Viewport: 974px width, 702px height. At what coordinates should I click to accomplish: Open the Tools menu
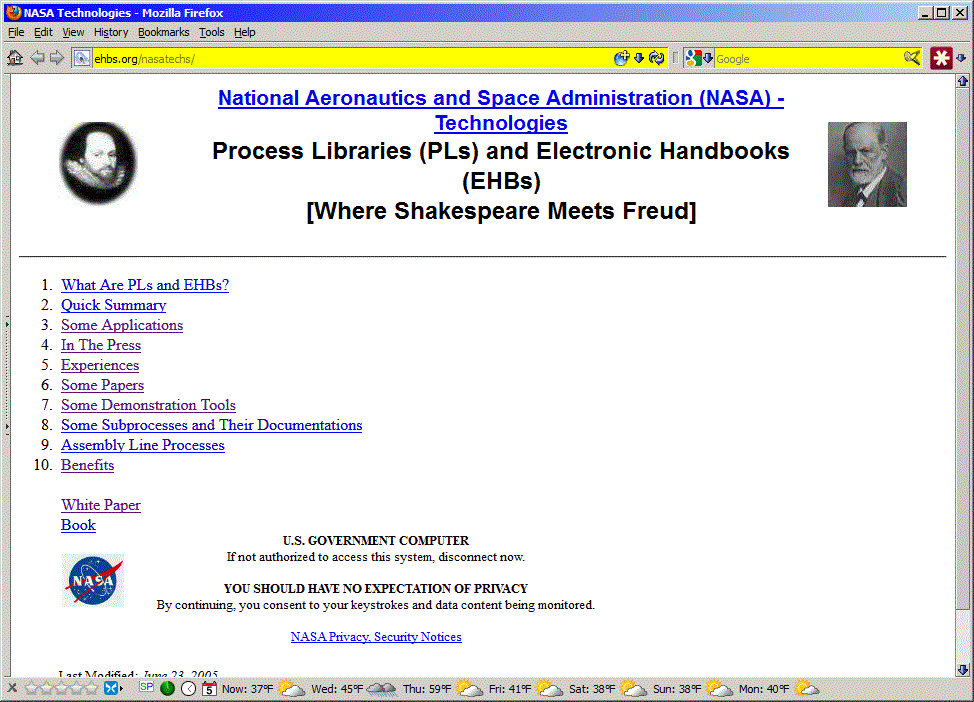click(211, 32)
